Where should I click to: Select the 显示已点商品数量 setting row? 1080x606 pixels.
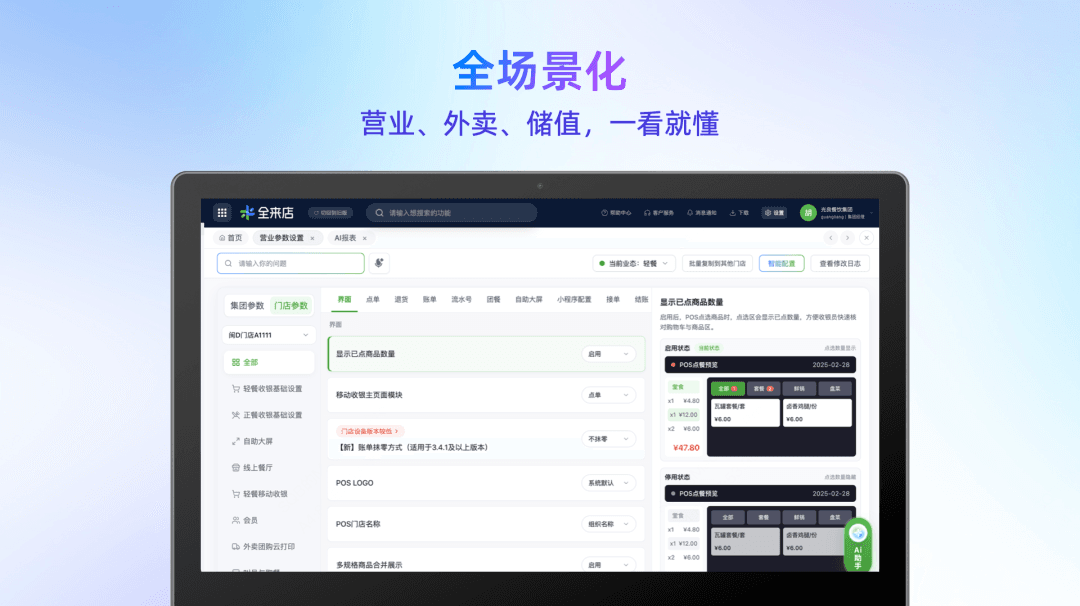pos(486,354)
